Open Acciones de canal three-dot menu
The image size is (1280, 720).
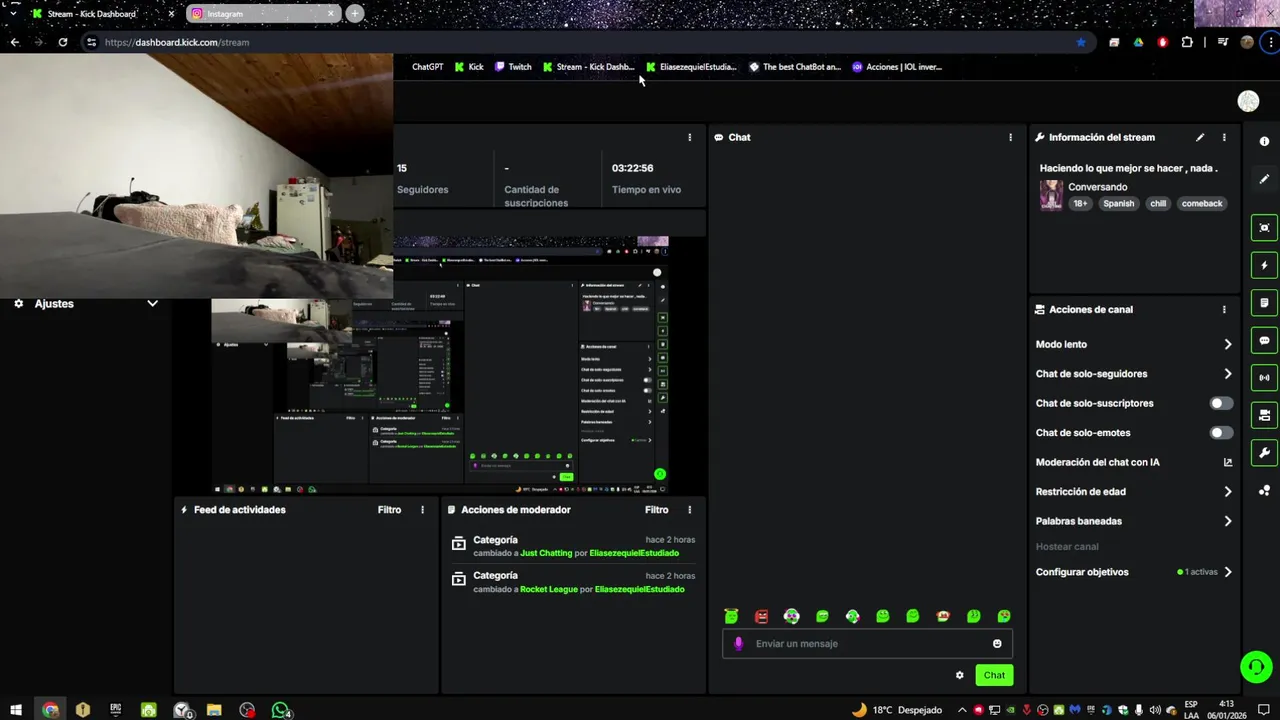[1224, 309]
